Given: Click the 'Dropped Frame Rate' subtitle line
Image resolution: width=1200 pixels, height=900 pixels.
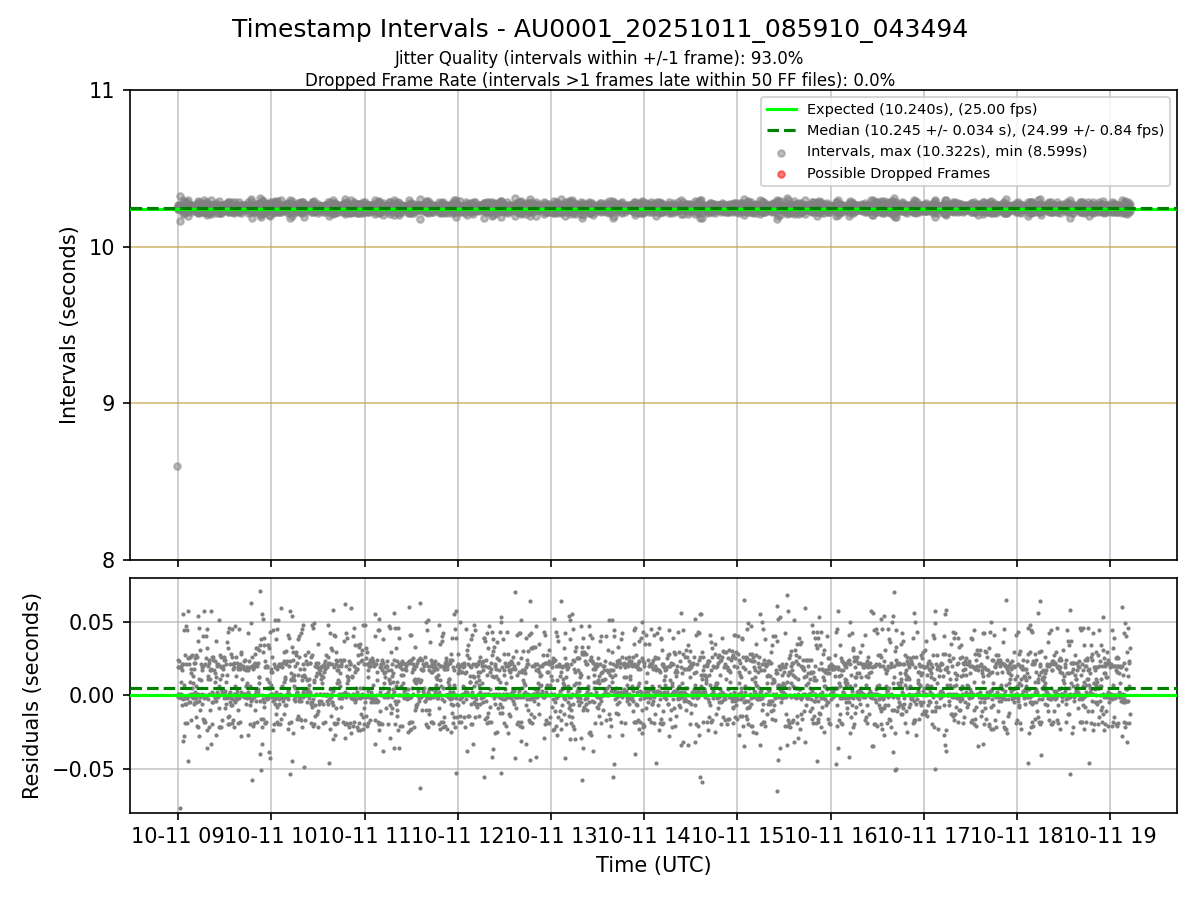Looking at the screenshot, I should tap(600, 80).
